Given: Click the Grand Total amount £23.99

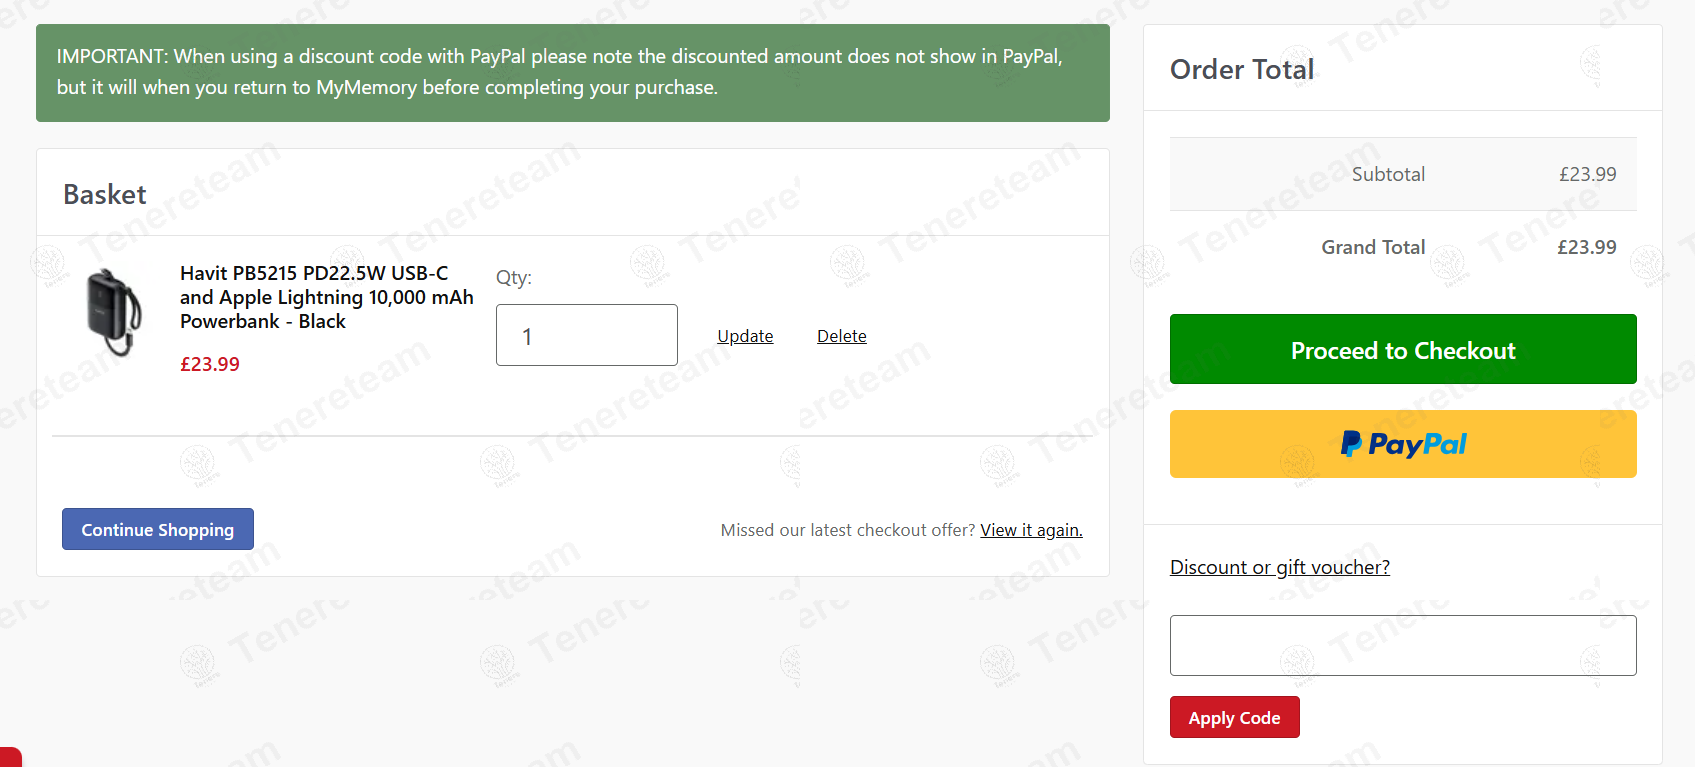Looking at the screenshot, I should 1586,247.
